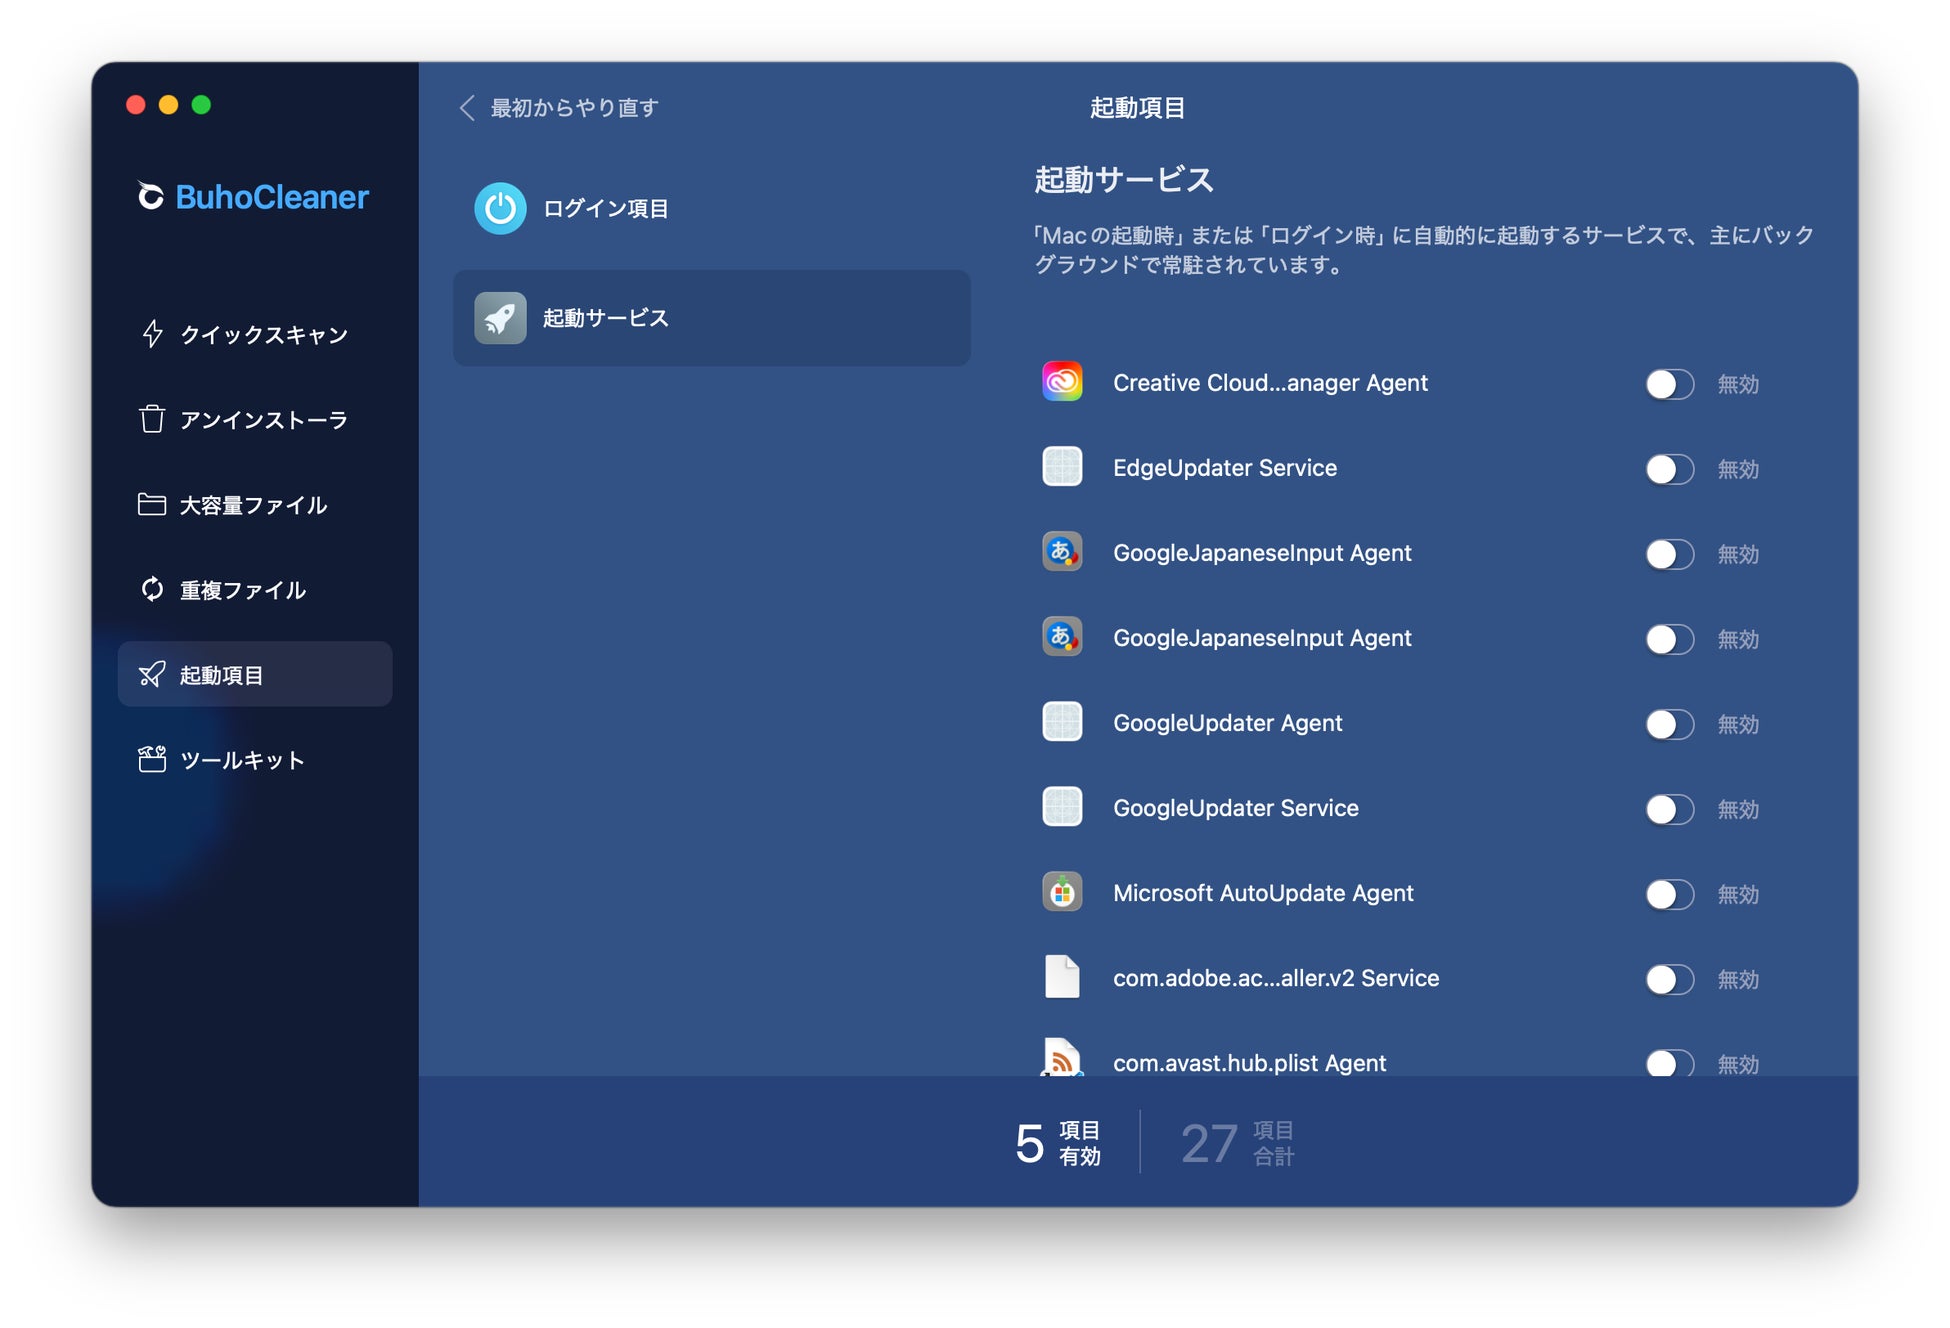This screenshot has width=1950, height=1328.
Task: Open the Toolkit toolbox icon
Action: pos(152,760)
